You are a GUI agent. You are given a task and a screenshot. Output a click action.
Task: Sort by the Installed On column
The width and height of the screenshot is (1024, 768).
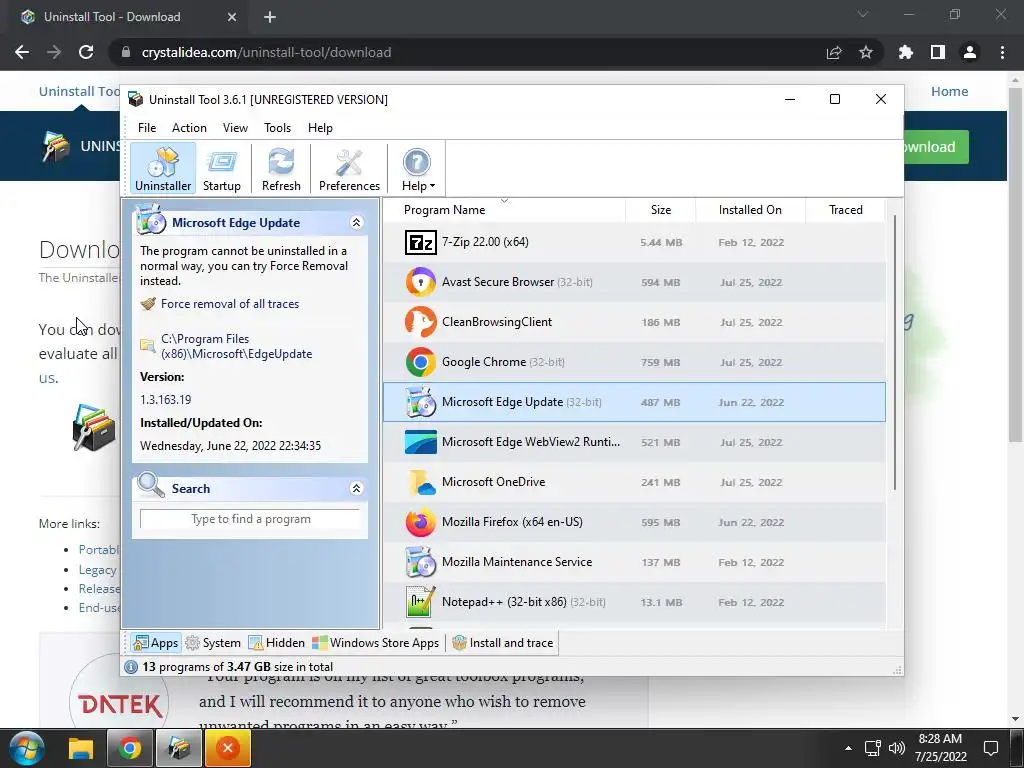(x=750, y=210)
